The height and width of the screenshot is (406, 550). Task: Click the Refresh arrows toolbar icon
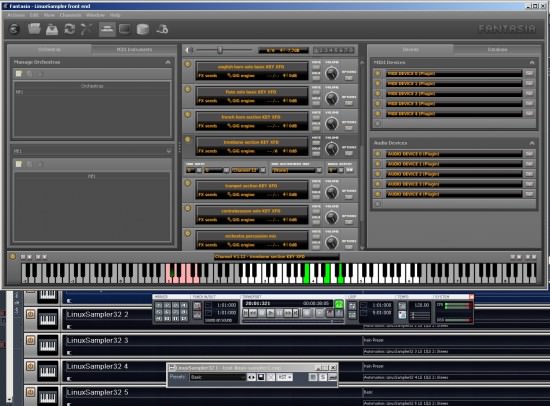click(x=69, y=29)
